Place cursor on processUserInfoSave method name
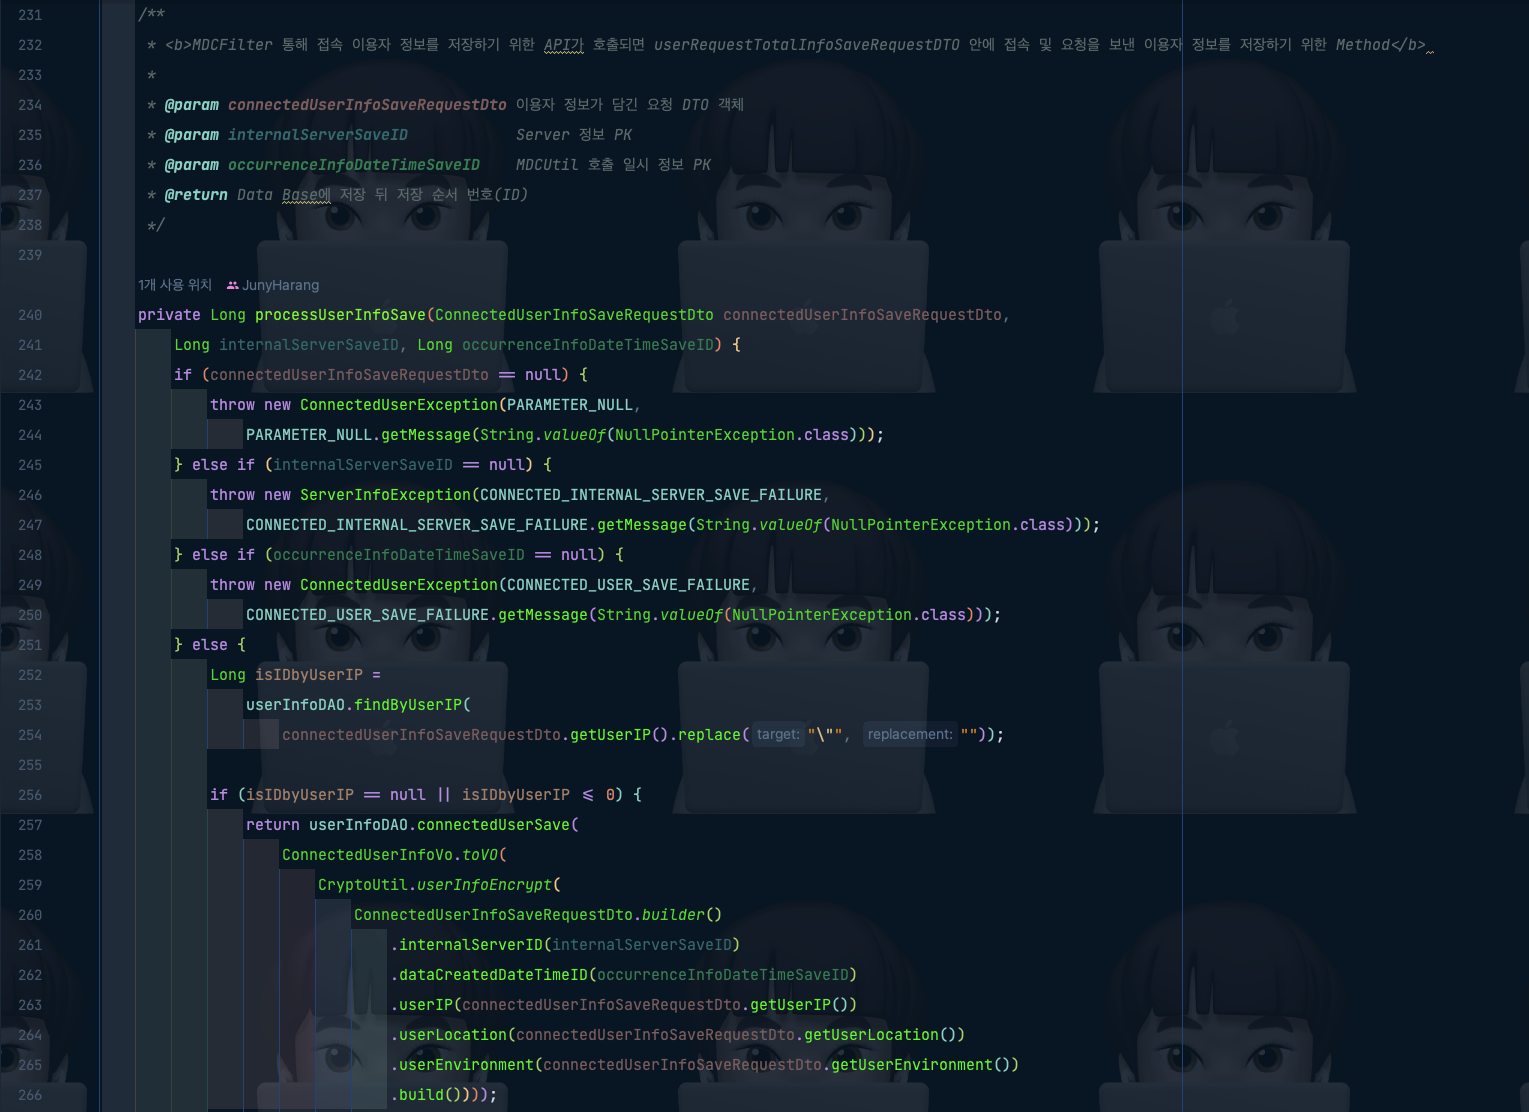 [x=340, y=315]
